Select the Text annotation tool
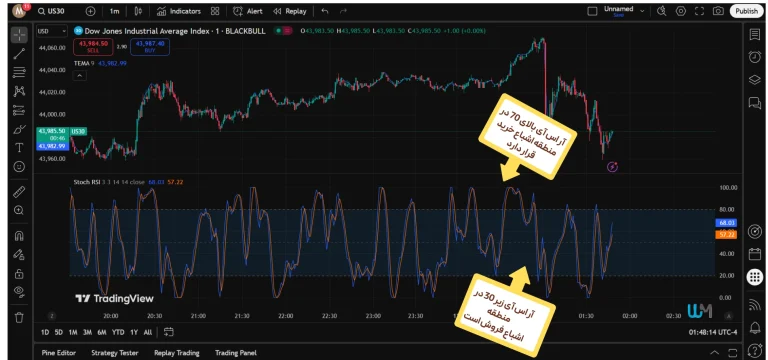The height and width of the screenshot is (360, 768). click(x=19, y=147)
